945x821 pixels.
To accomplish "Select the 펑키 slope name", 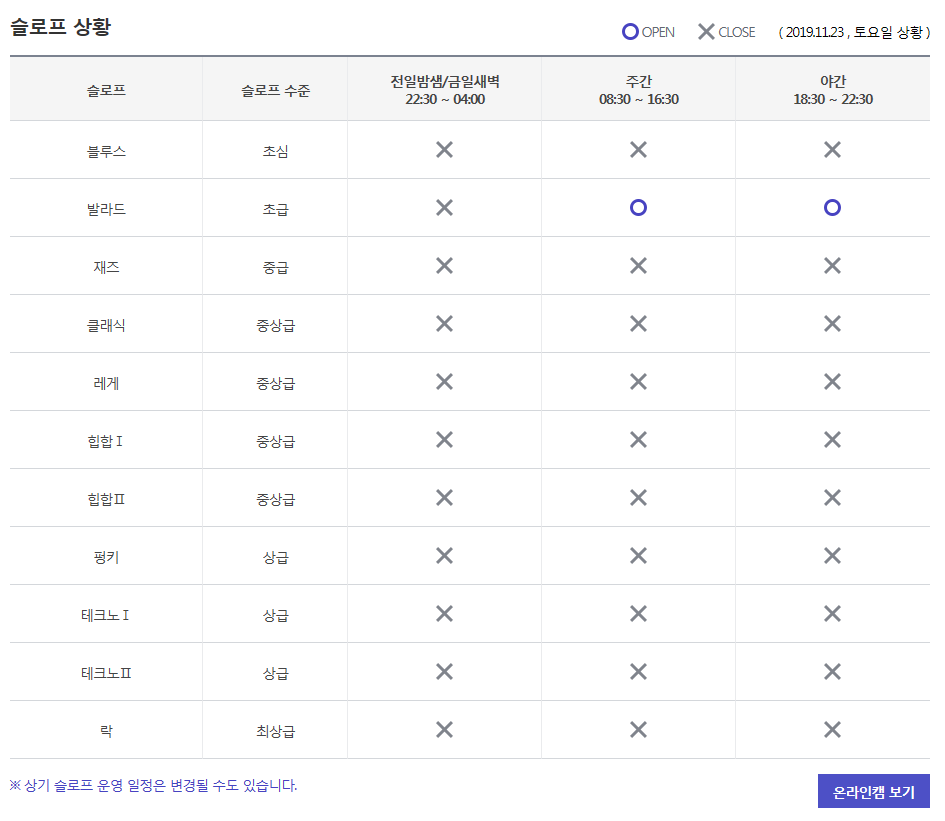I will click(x=106, y=556).
